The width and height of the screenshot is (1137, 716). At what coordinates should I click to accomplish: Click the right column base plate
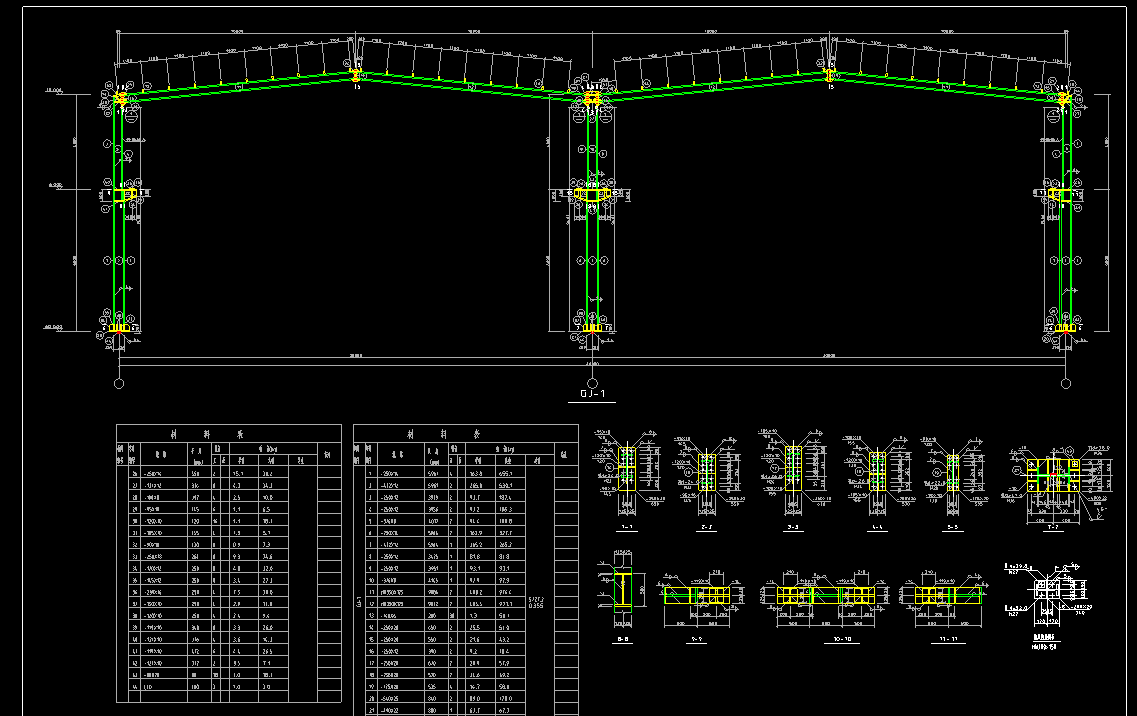click(x=1065, y=328)
